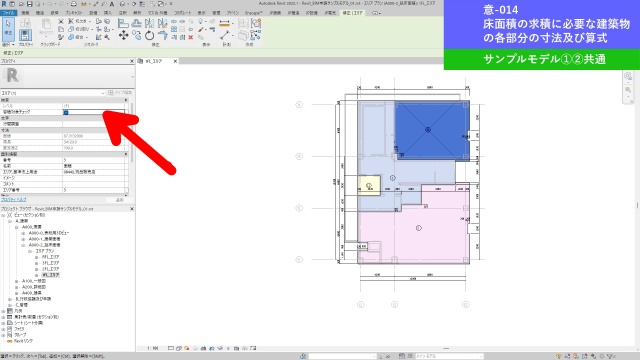Collapse the Views root node in browser

pyautogui.click(x=3, y=215)
